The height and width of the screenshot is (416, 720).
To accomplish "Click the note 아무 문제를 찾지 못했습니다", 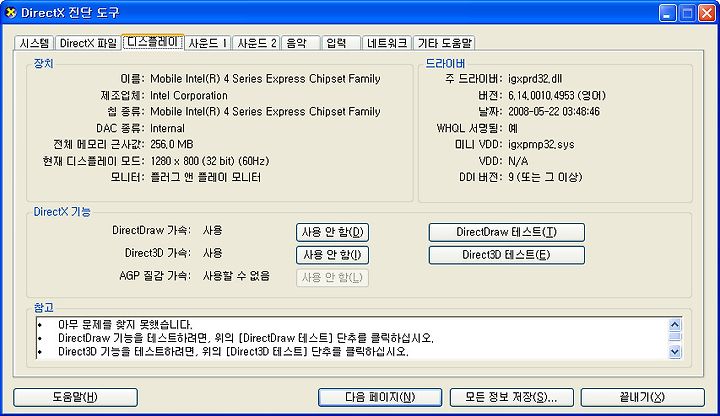I will tap(125, 325).
